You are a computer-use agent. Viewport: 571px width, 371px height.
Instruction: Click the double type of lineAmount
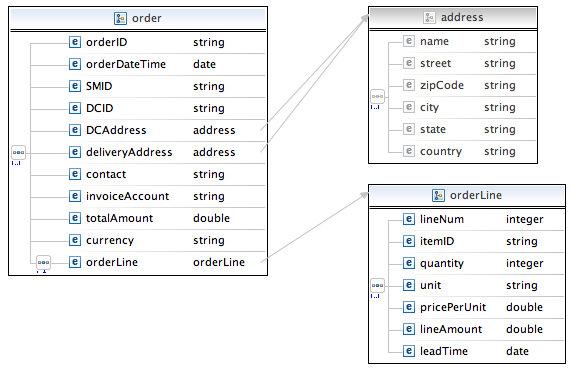click(524, 329)
